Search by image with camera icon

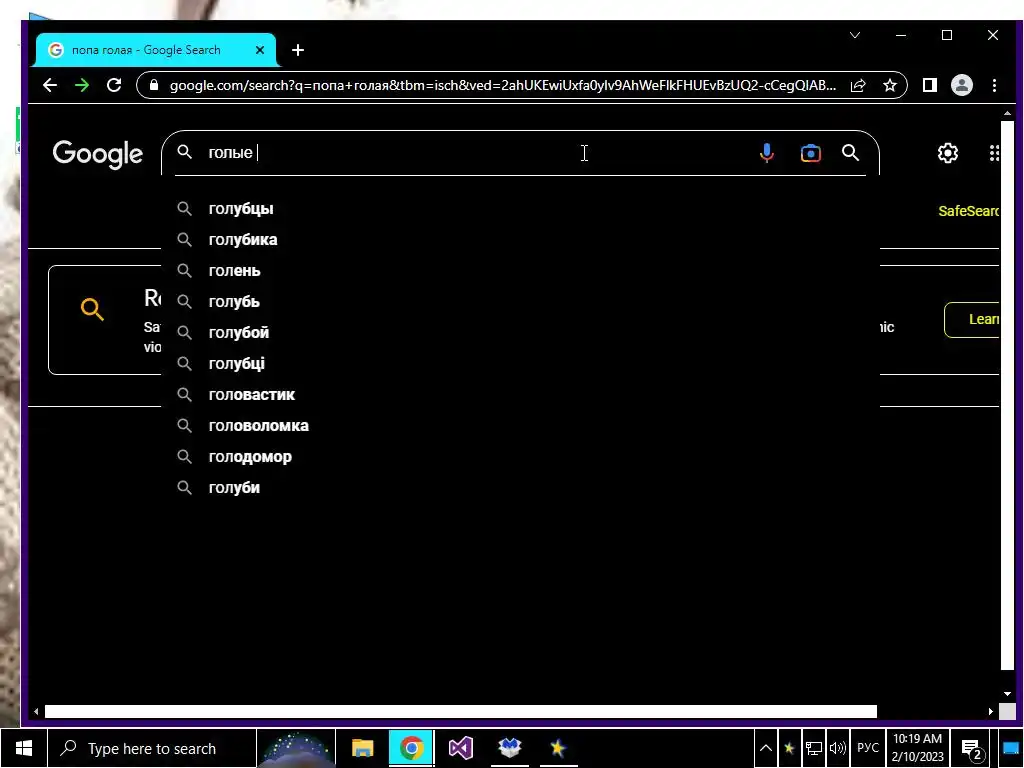[x=810, y=153]
